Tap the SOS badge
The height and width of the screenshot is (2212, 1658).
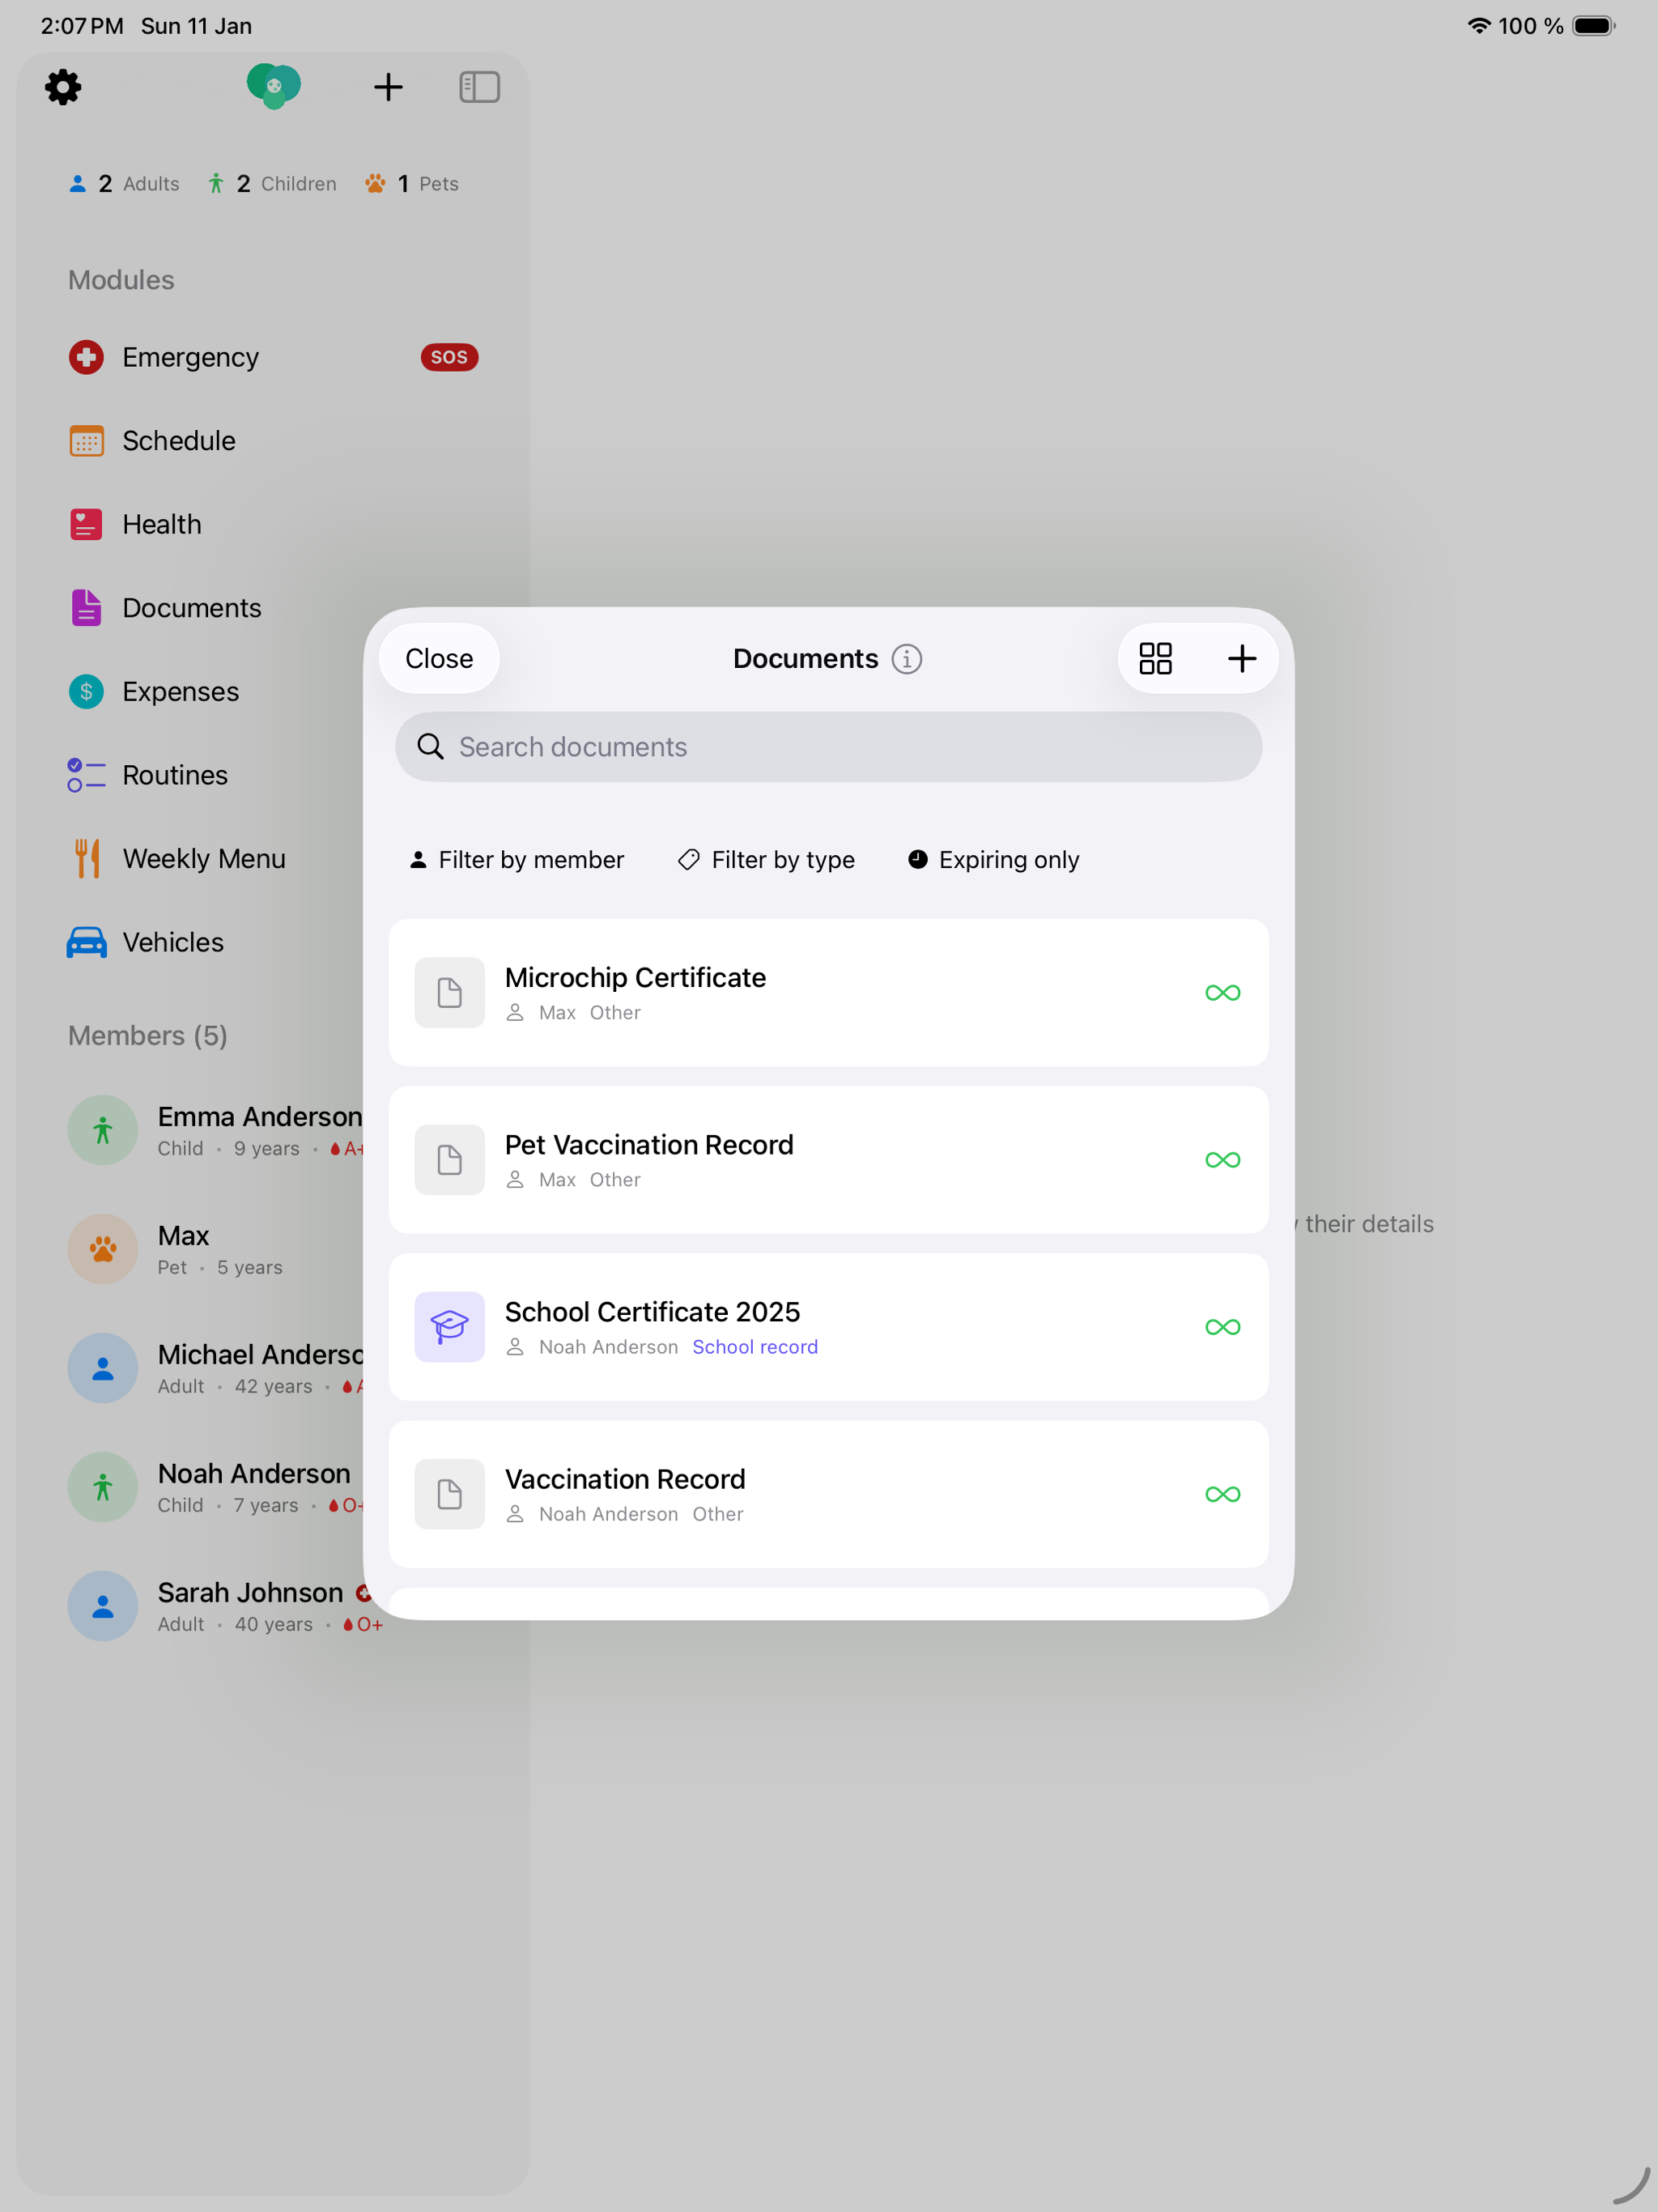coord(449,357)
